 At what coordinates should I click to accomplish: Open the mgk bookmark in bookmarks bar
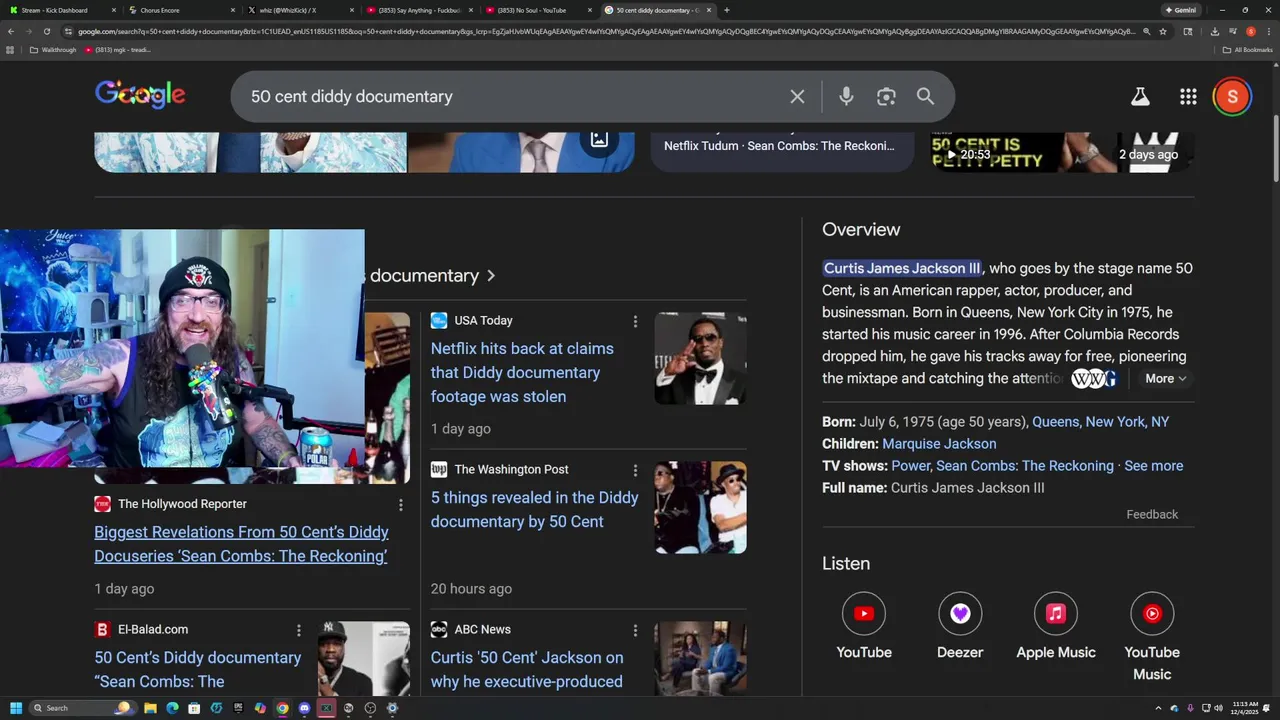point(117,50)
